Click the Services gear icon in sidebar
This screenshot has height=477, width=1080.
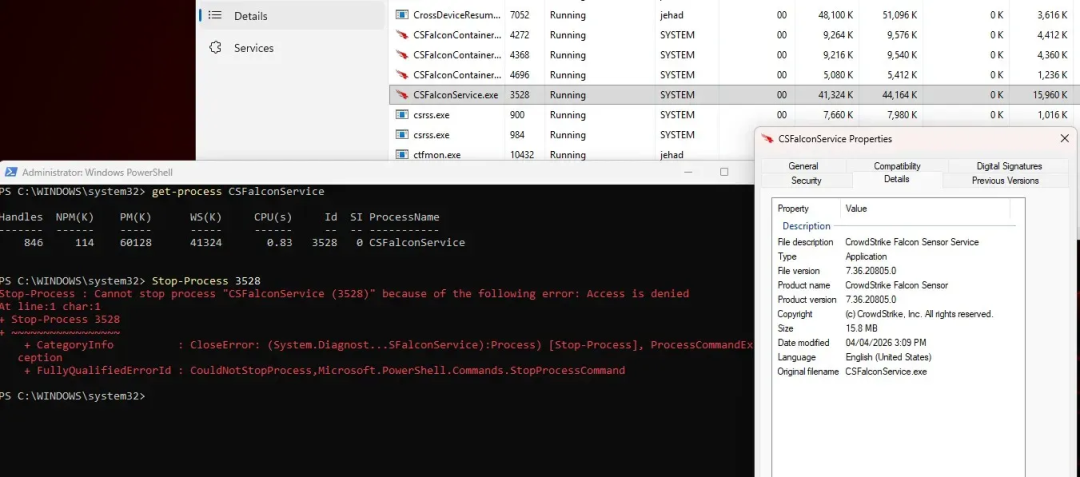pos(215,47)
